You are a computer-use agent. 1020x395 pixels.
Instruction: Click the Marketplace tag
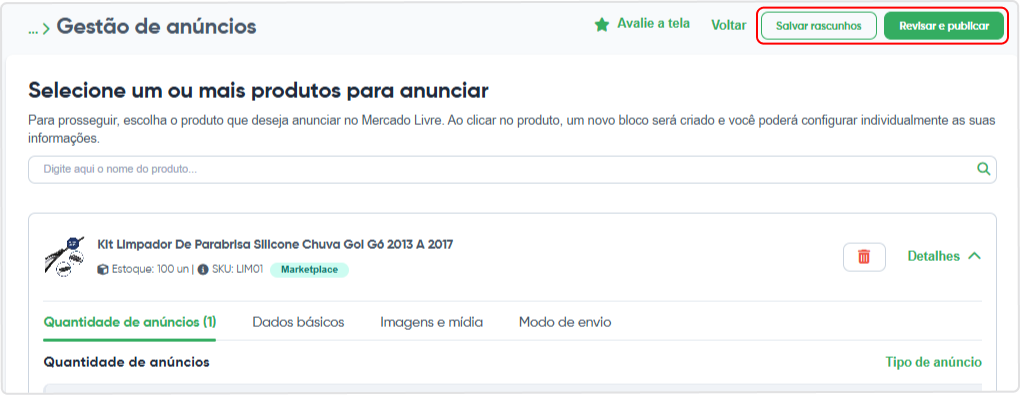309,269
